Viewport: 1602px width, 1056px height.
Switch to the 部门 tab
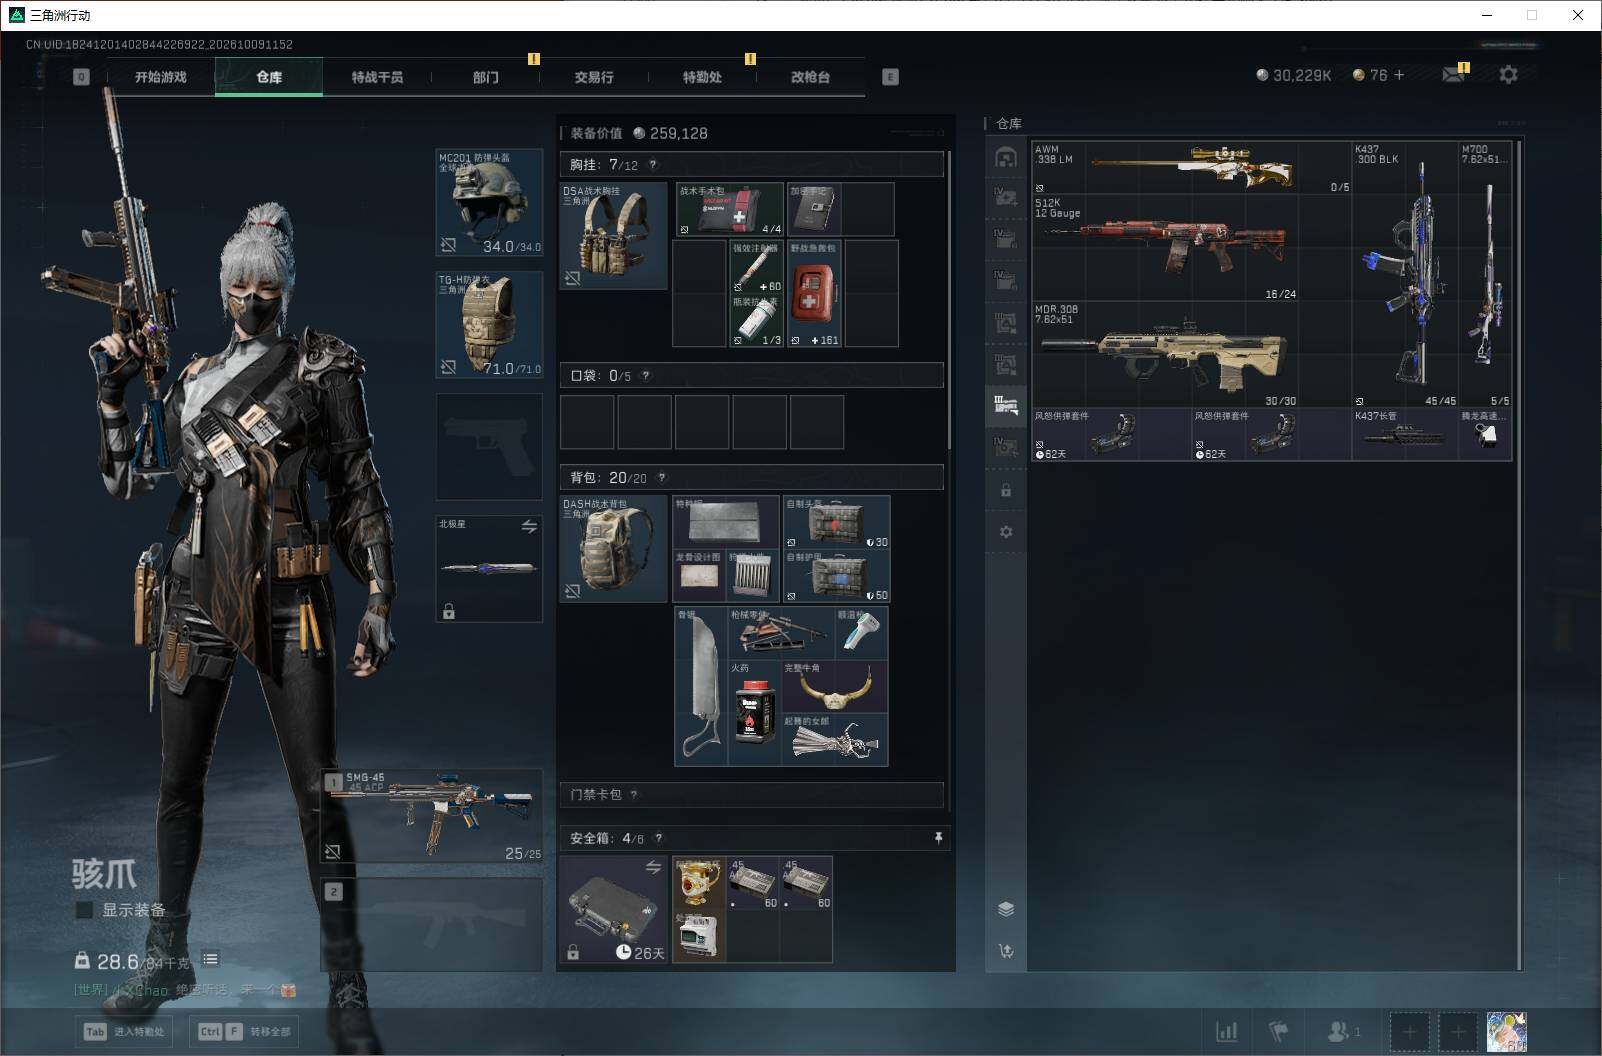(x=485, y=77)
